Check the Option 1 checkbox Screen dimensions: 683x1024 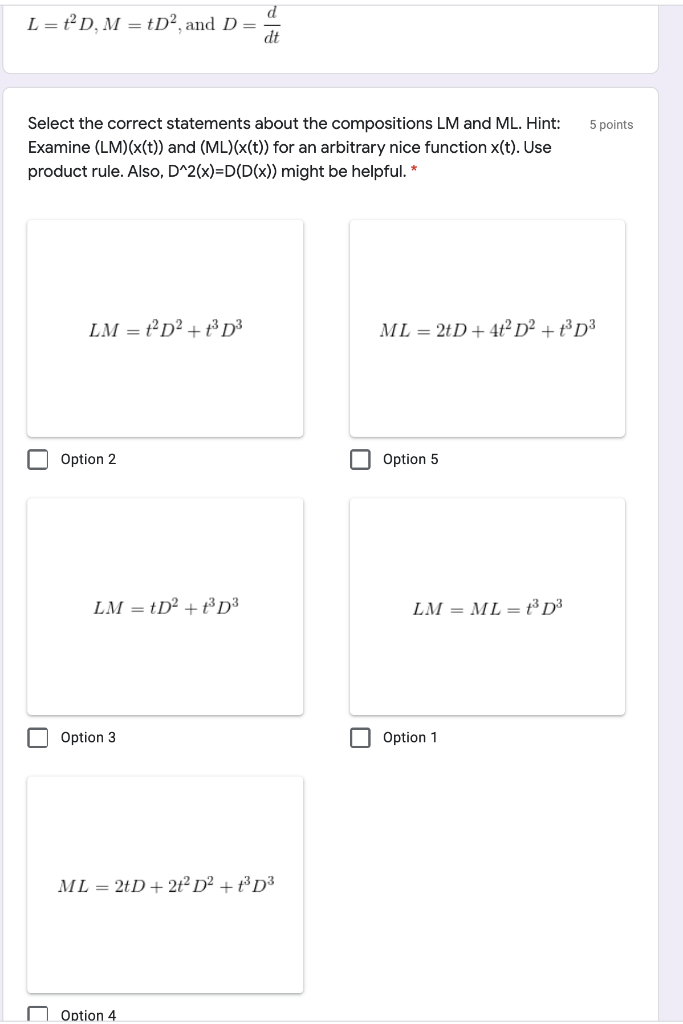pos(360,738)
